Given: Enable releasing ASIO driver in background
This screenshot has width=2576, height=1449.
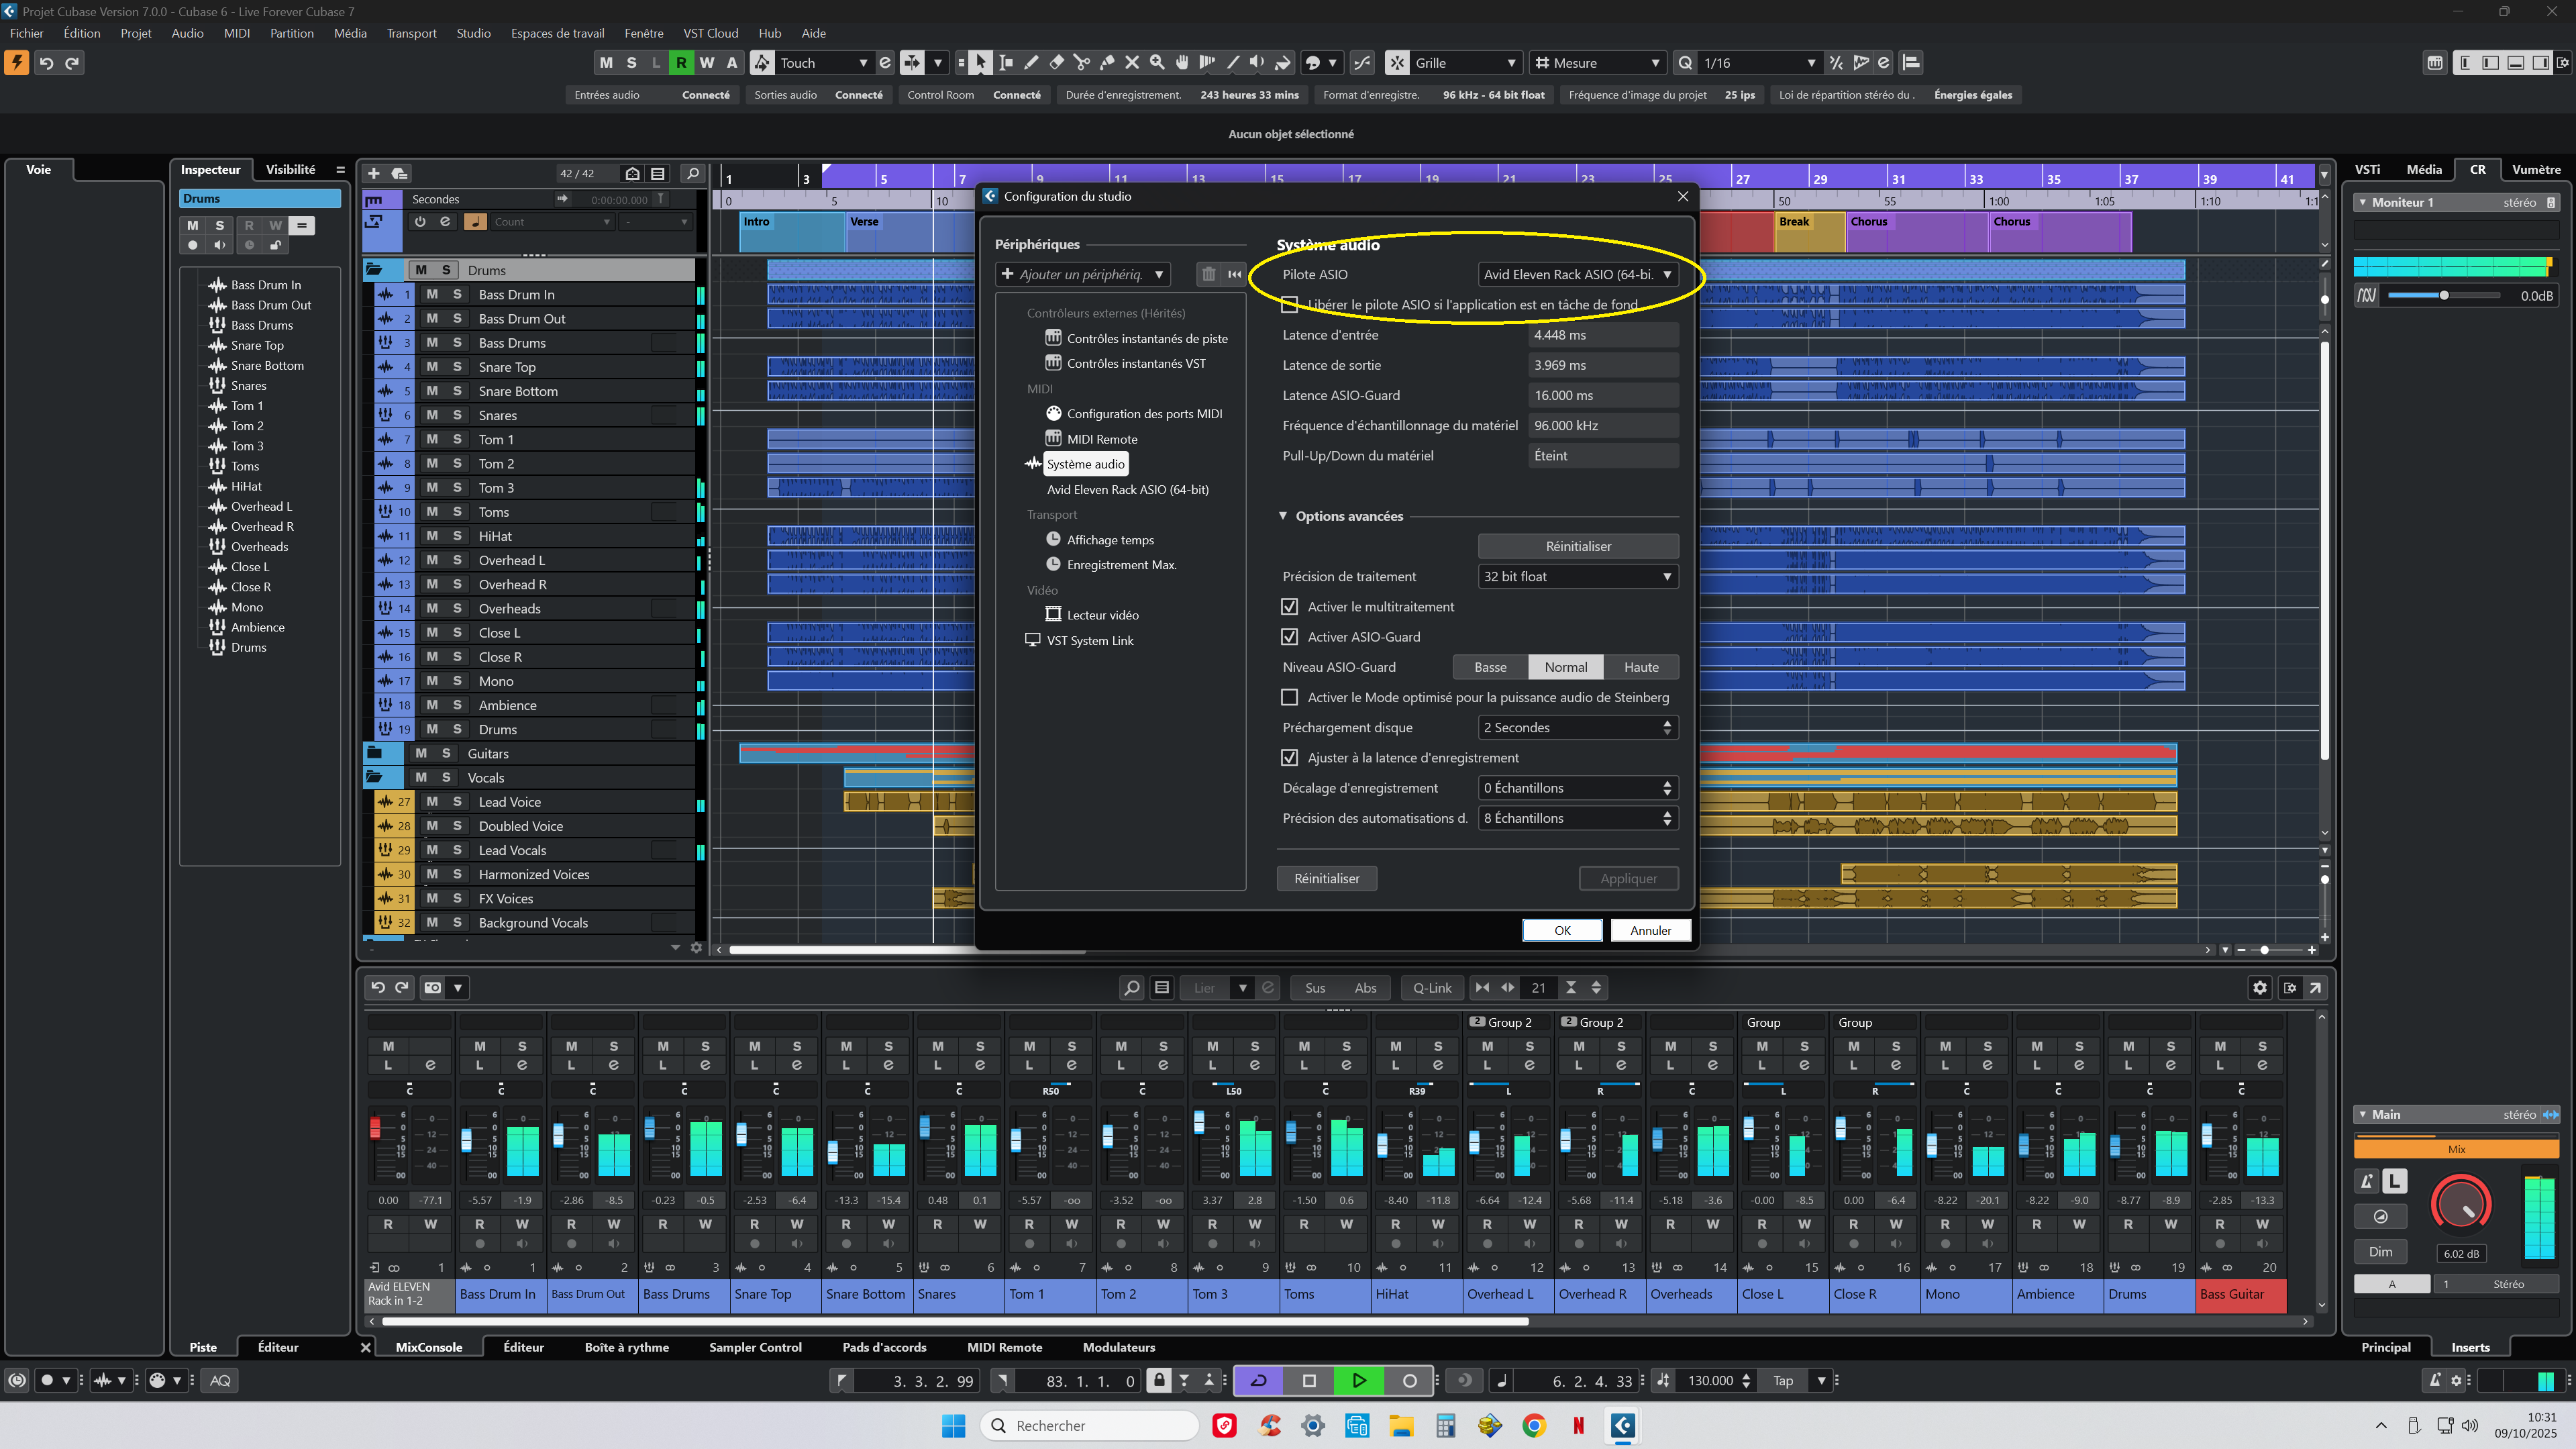Looking at the screenshot, I should [x=1290, y=304].
